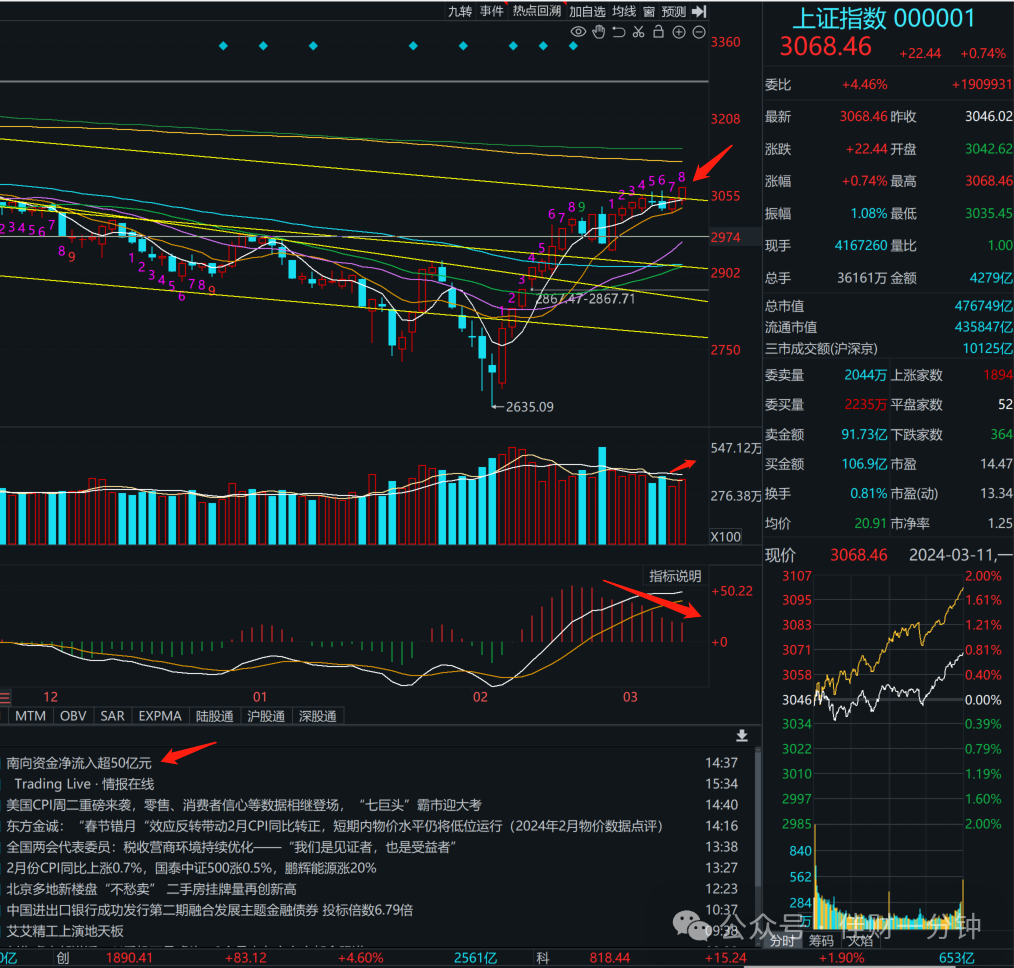Click the 开盘 3042.62 value

(989, 149)
